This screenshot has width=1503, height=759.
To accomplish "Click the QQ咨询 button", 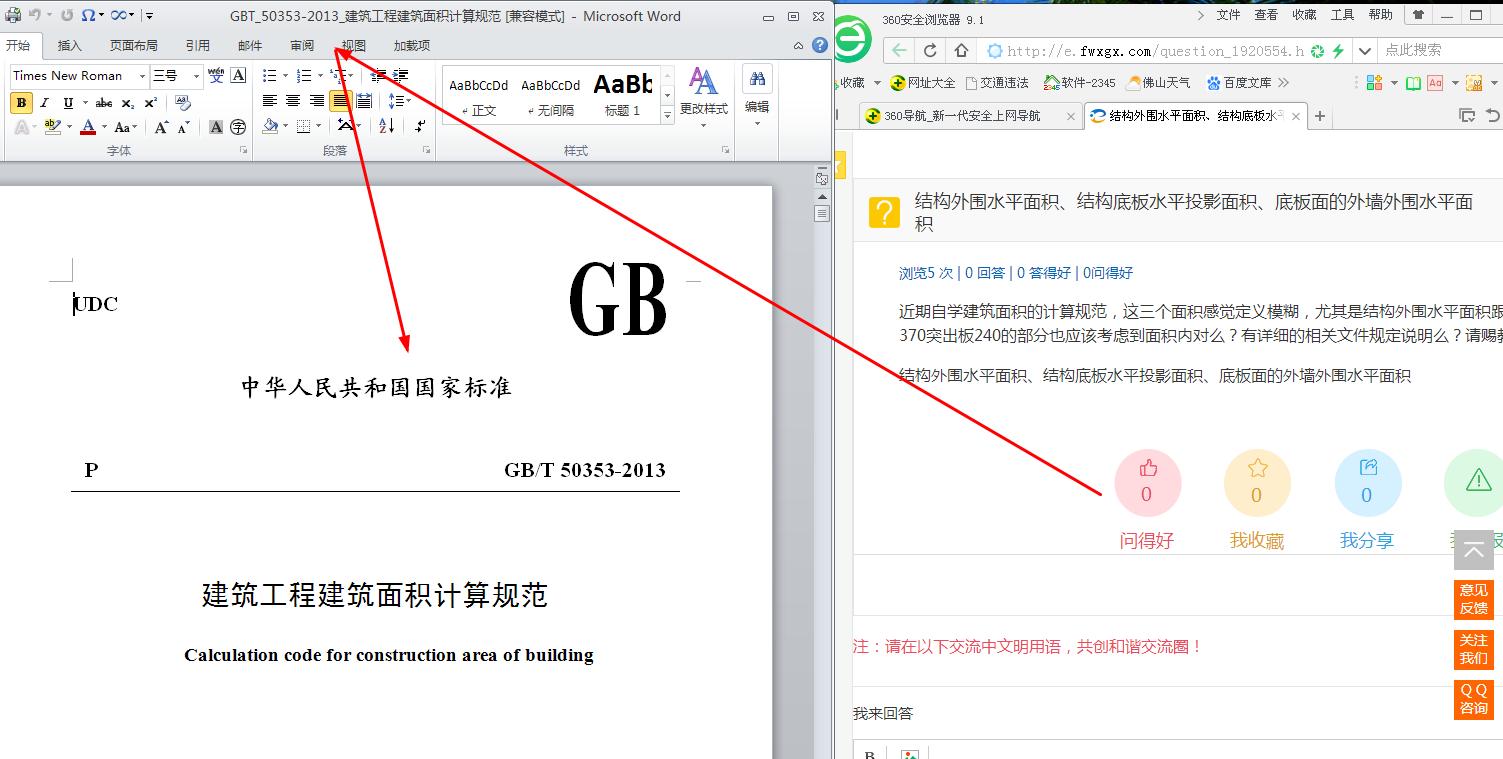I will coord(1474,699).
